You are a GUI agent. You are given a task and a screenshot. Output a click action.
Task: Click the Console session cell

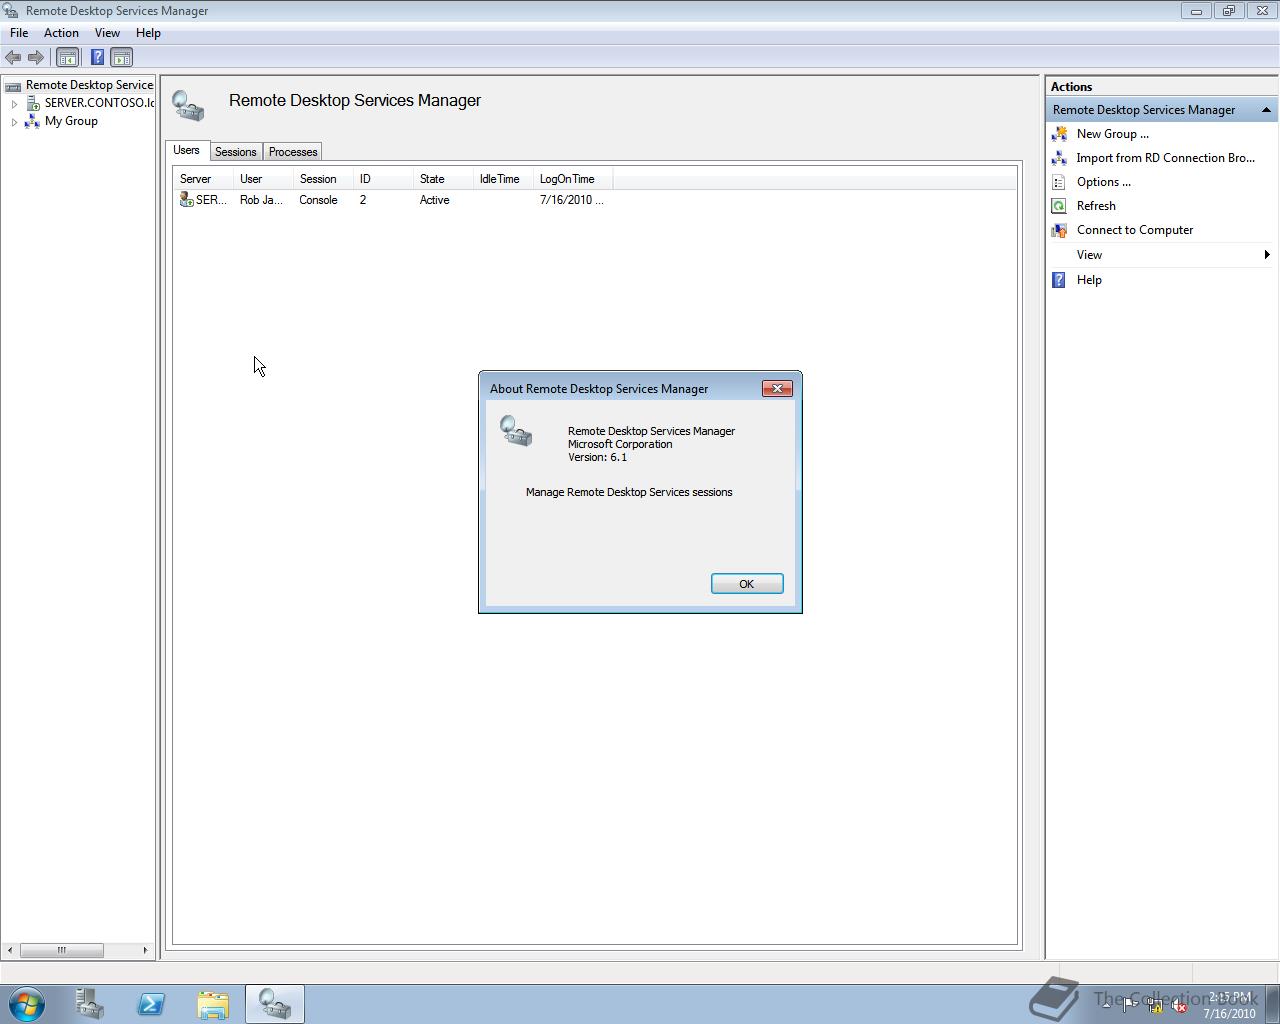[x=318, y=200]
